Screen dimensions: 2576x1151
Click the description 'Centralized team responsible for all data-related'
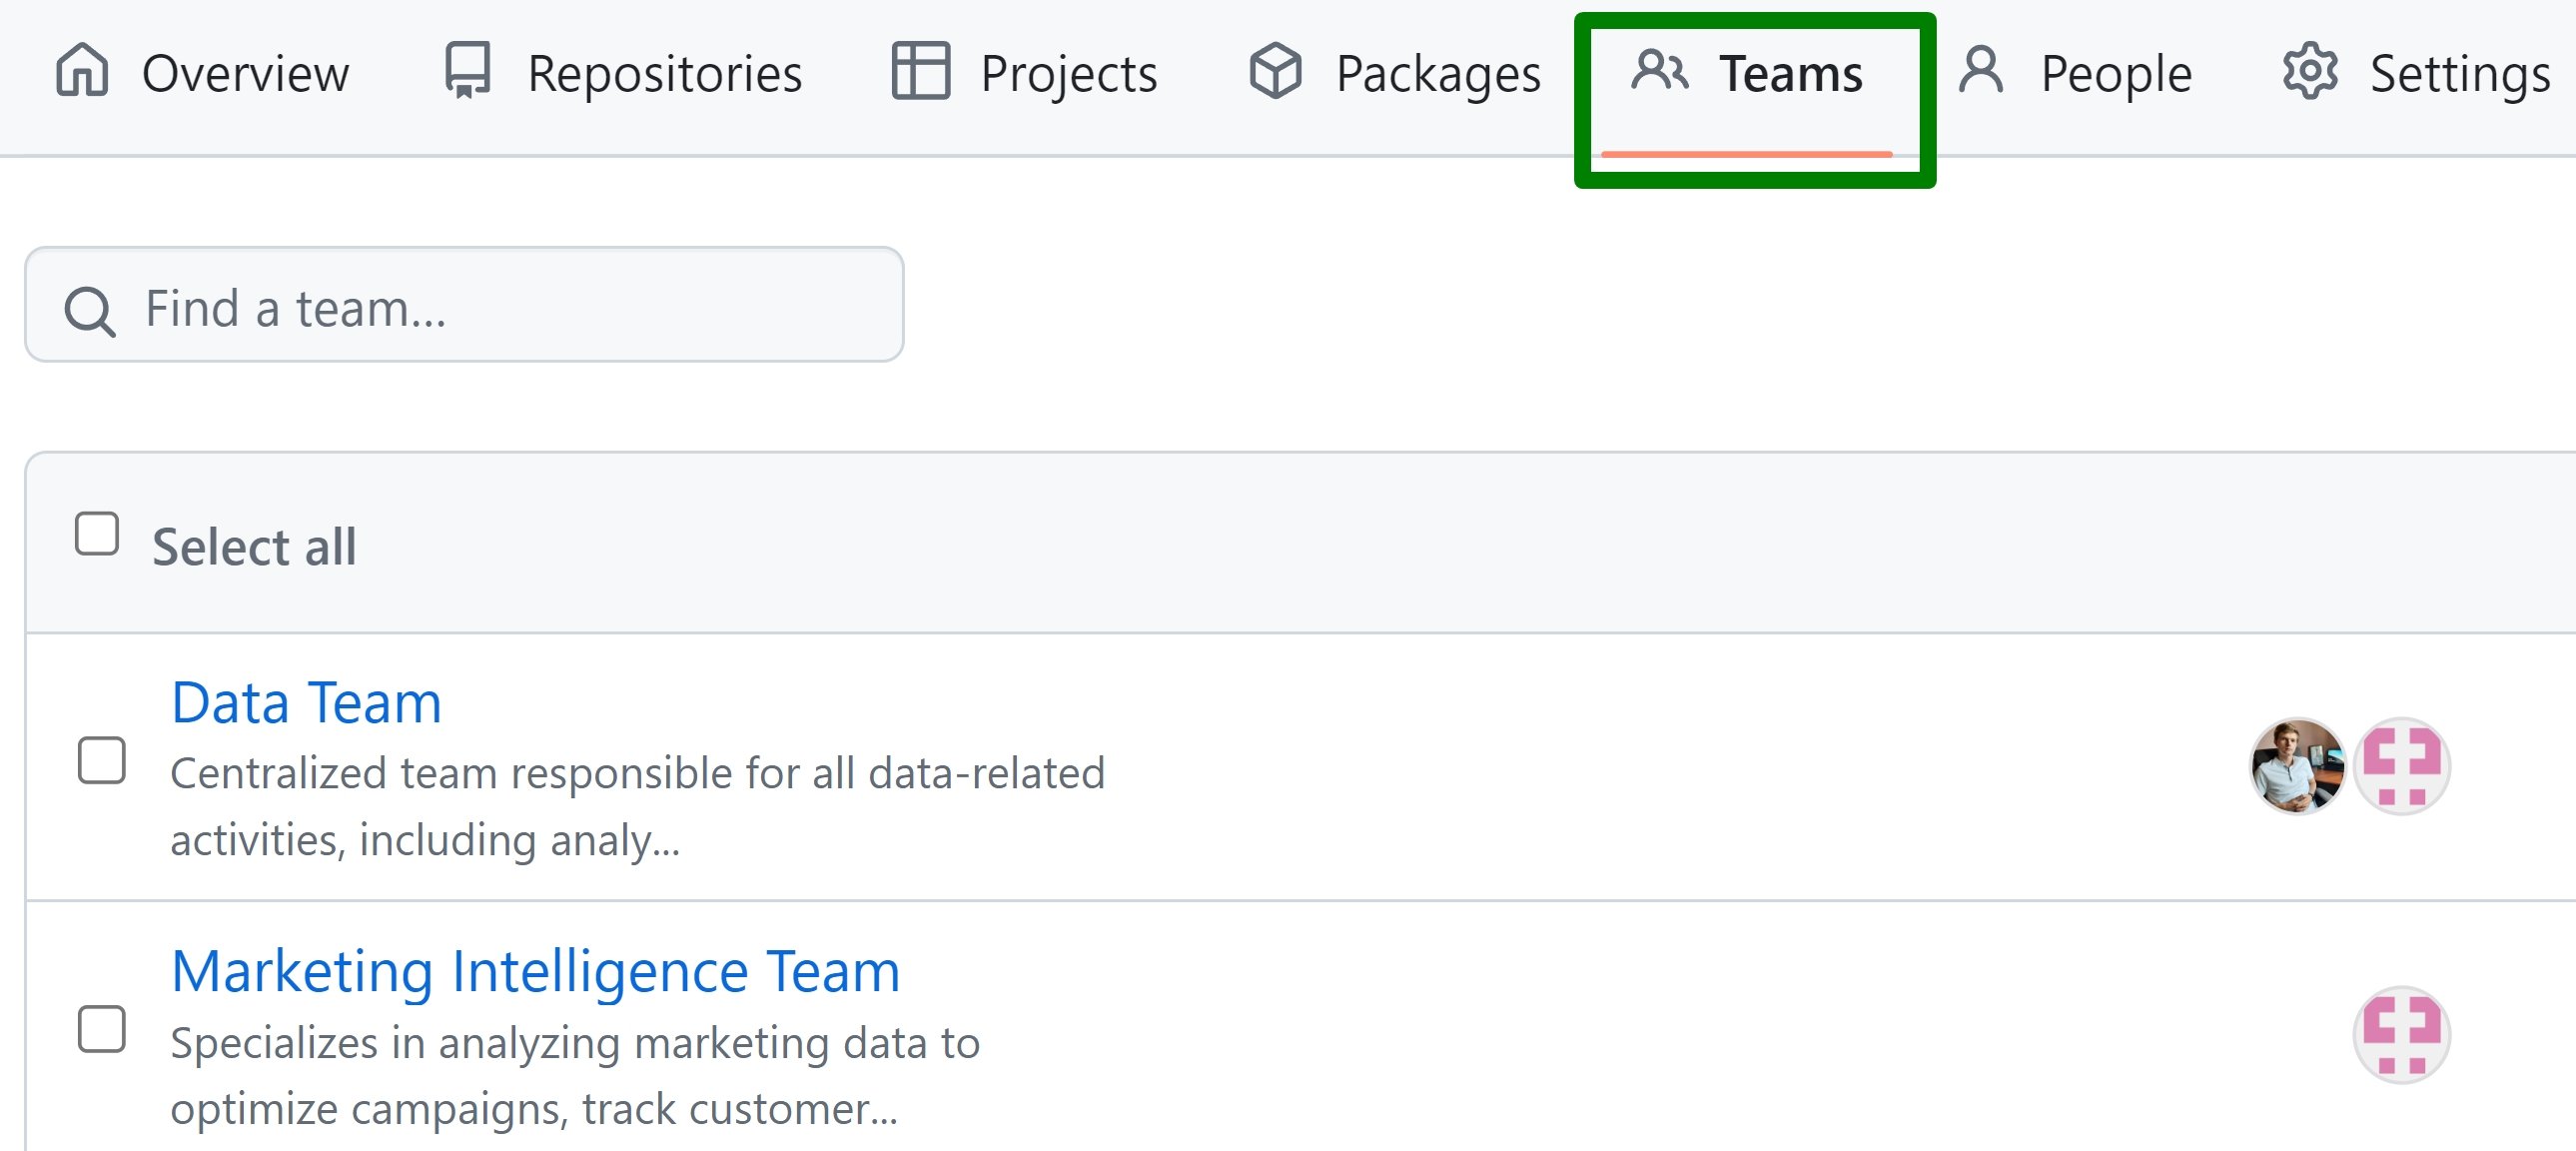point(637,774)
